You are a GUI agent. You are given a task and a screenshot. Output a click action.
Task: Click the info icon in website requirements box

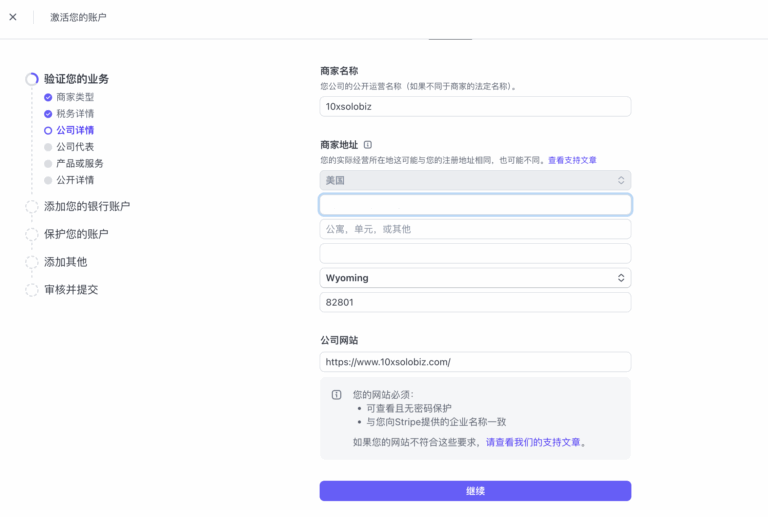click(336, 395)
